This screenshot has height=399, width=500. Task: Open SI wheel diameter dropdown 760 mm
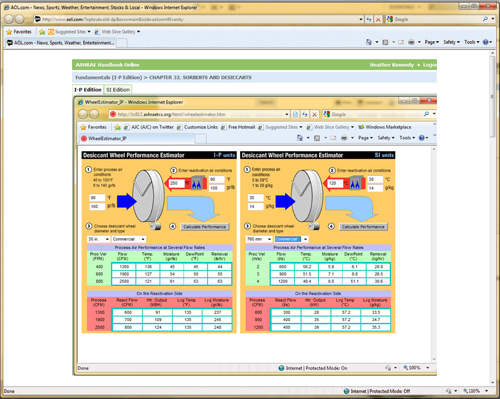tap(259, 239)
